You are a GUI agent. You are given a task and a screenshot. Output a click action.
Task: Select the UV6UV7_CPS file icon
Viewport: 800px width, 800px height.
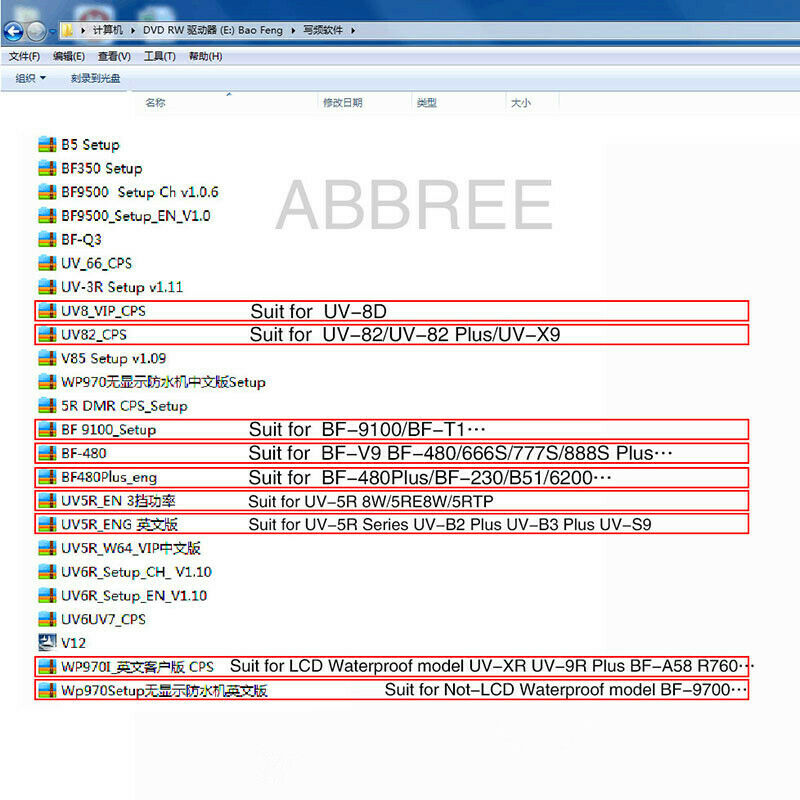47,619
